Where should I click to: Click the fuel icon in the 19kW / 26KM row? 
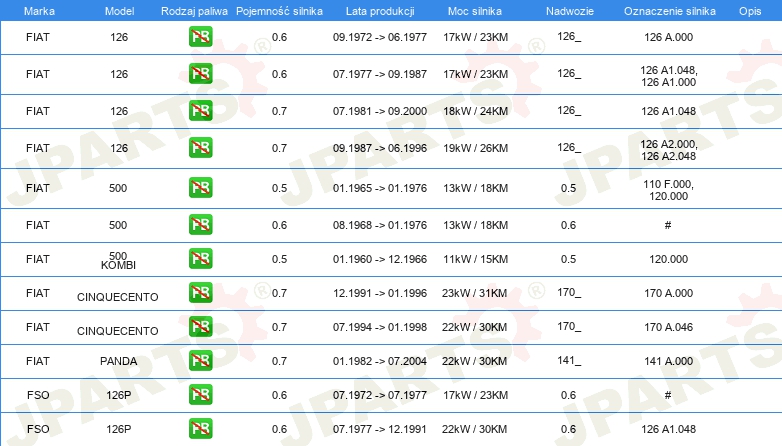point(200,147)
